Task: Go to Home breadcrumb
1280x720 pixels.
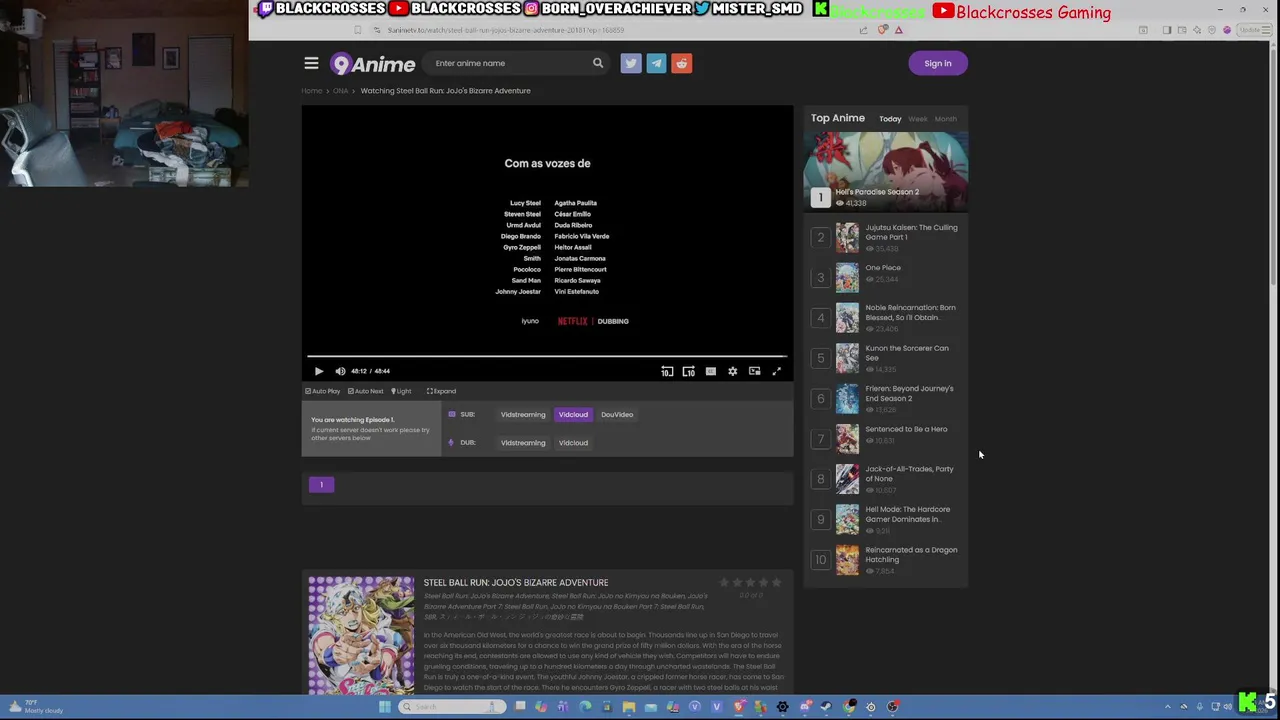Action: tap(312, 91)
